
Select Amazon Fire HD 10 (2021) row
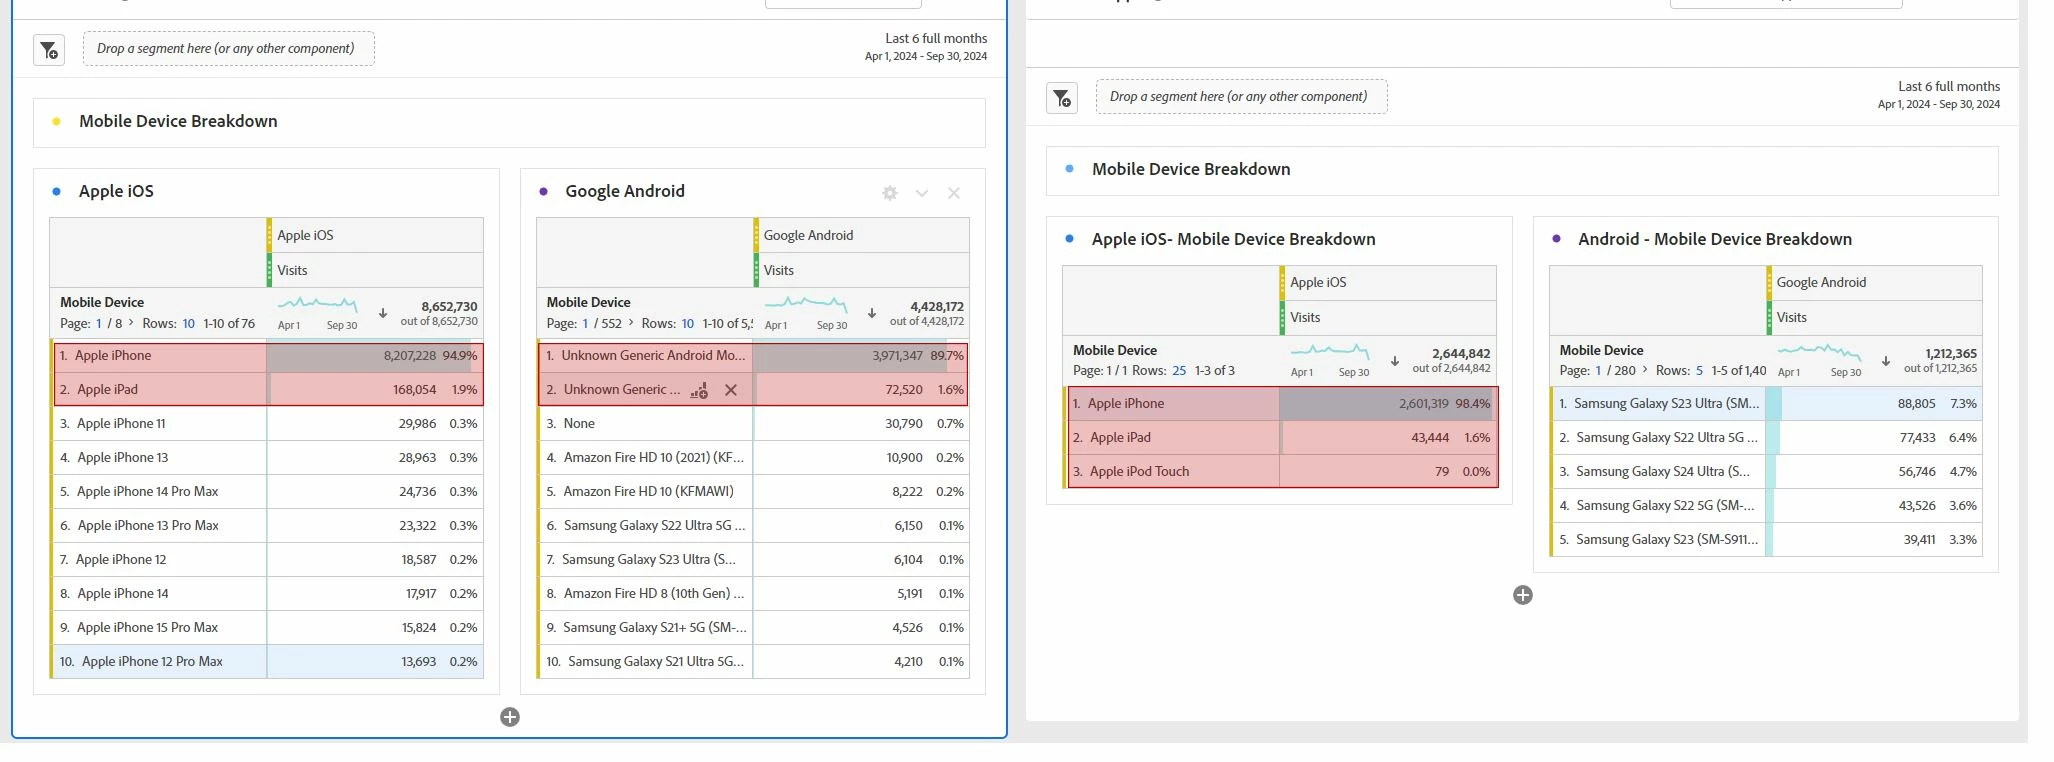pos(753,458)
